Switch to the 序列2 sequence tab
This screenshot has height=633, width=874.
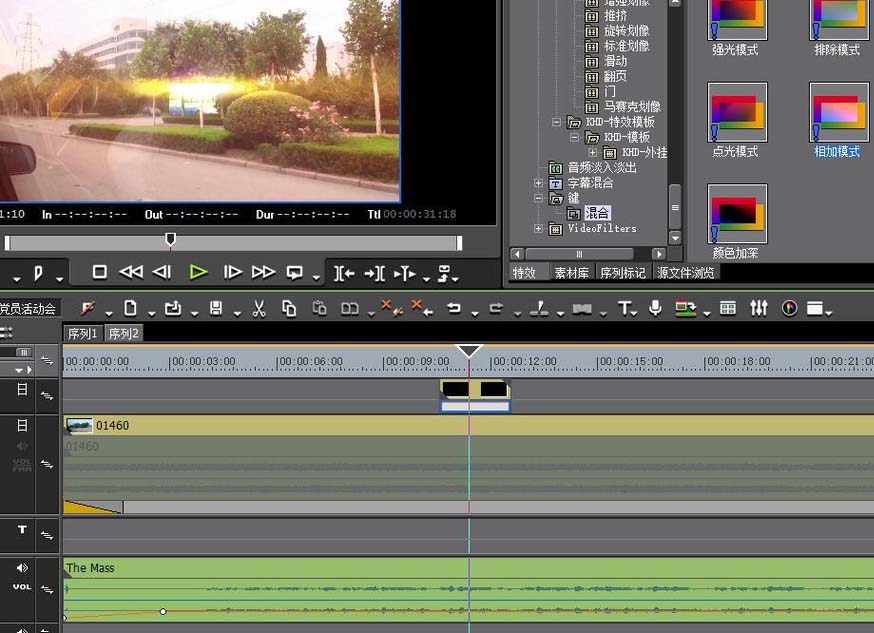[124, 334]
